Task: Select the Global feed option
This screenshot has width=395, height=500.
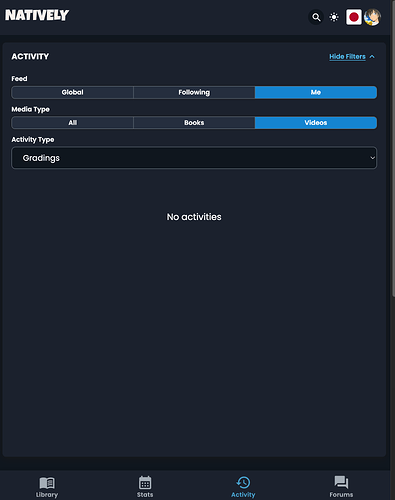Action: [72, 92]
